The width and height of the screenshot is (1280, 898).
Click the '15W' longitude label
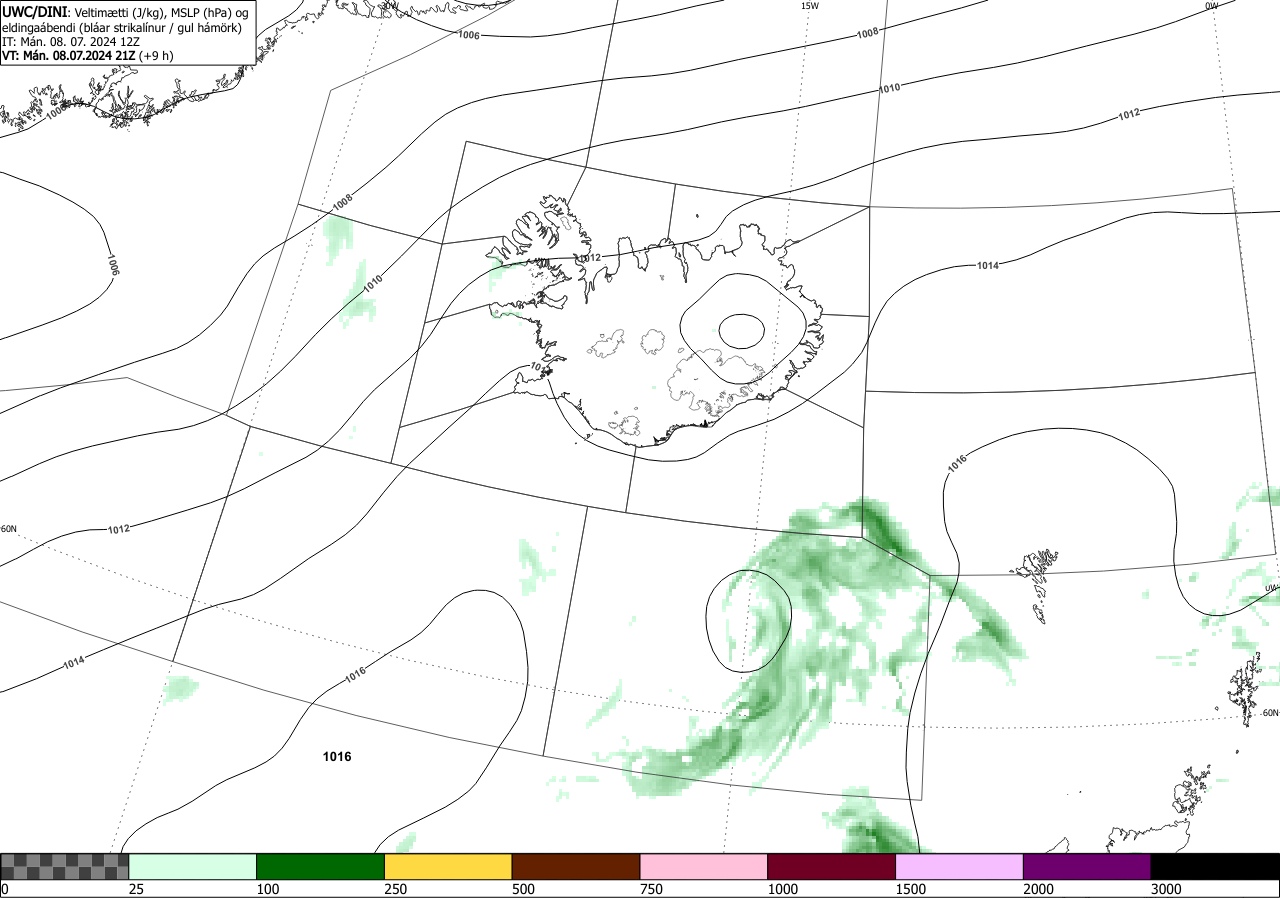click(810, 6)
